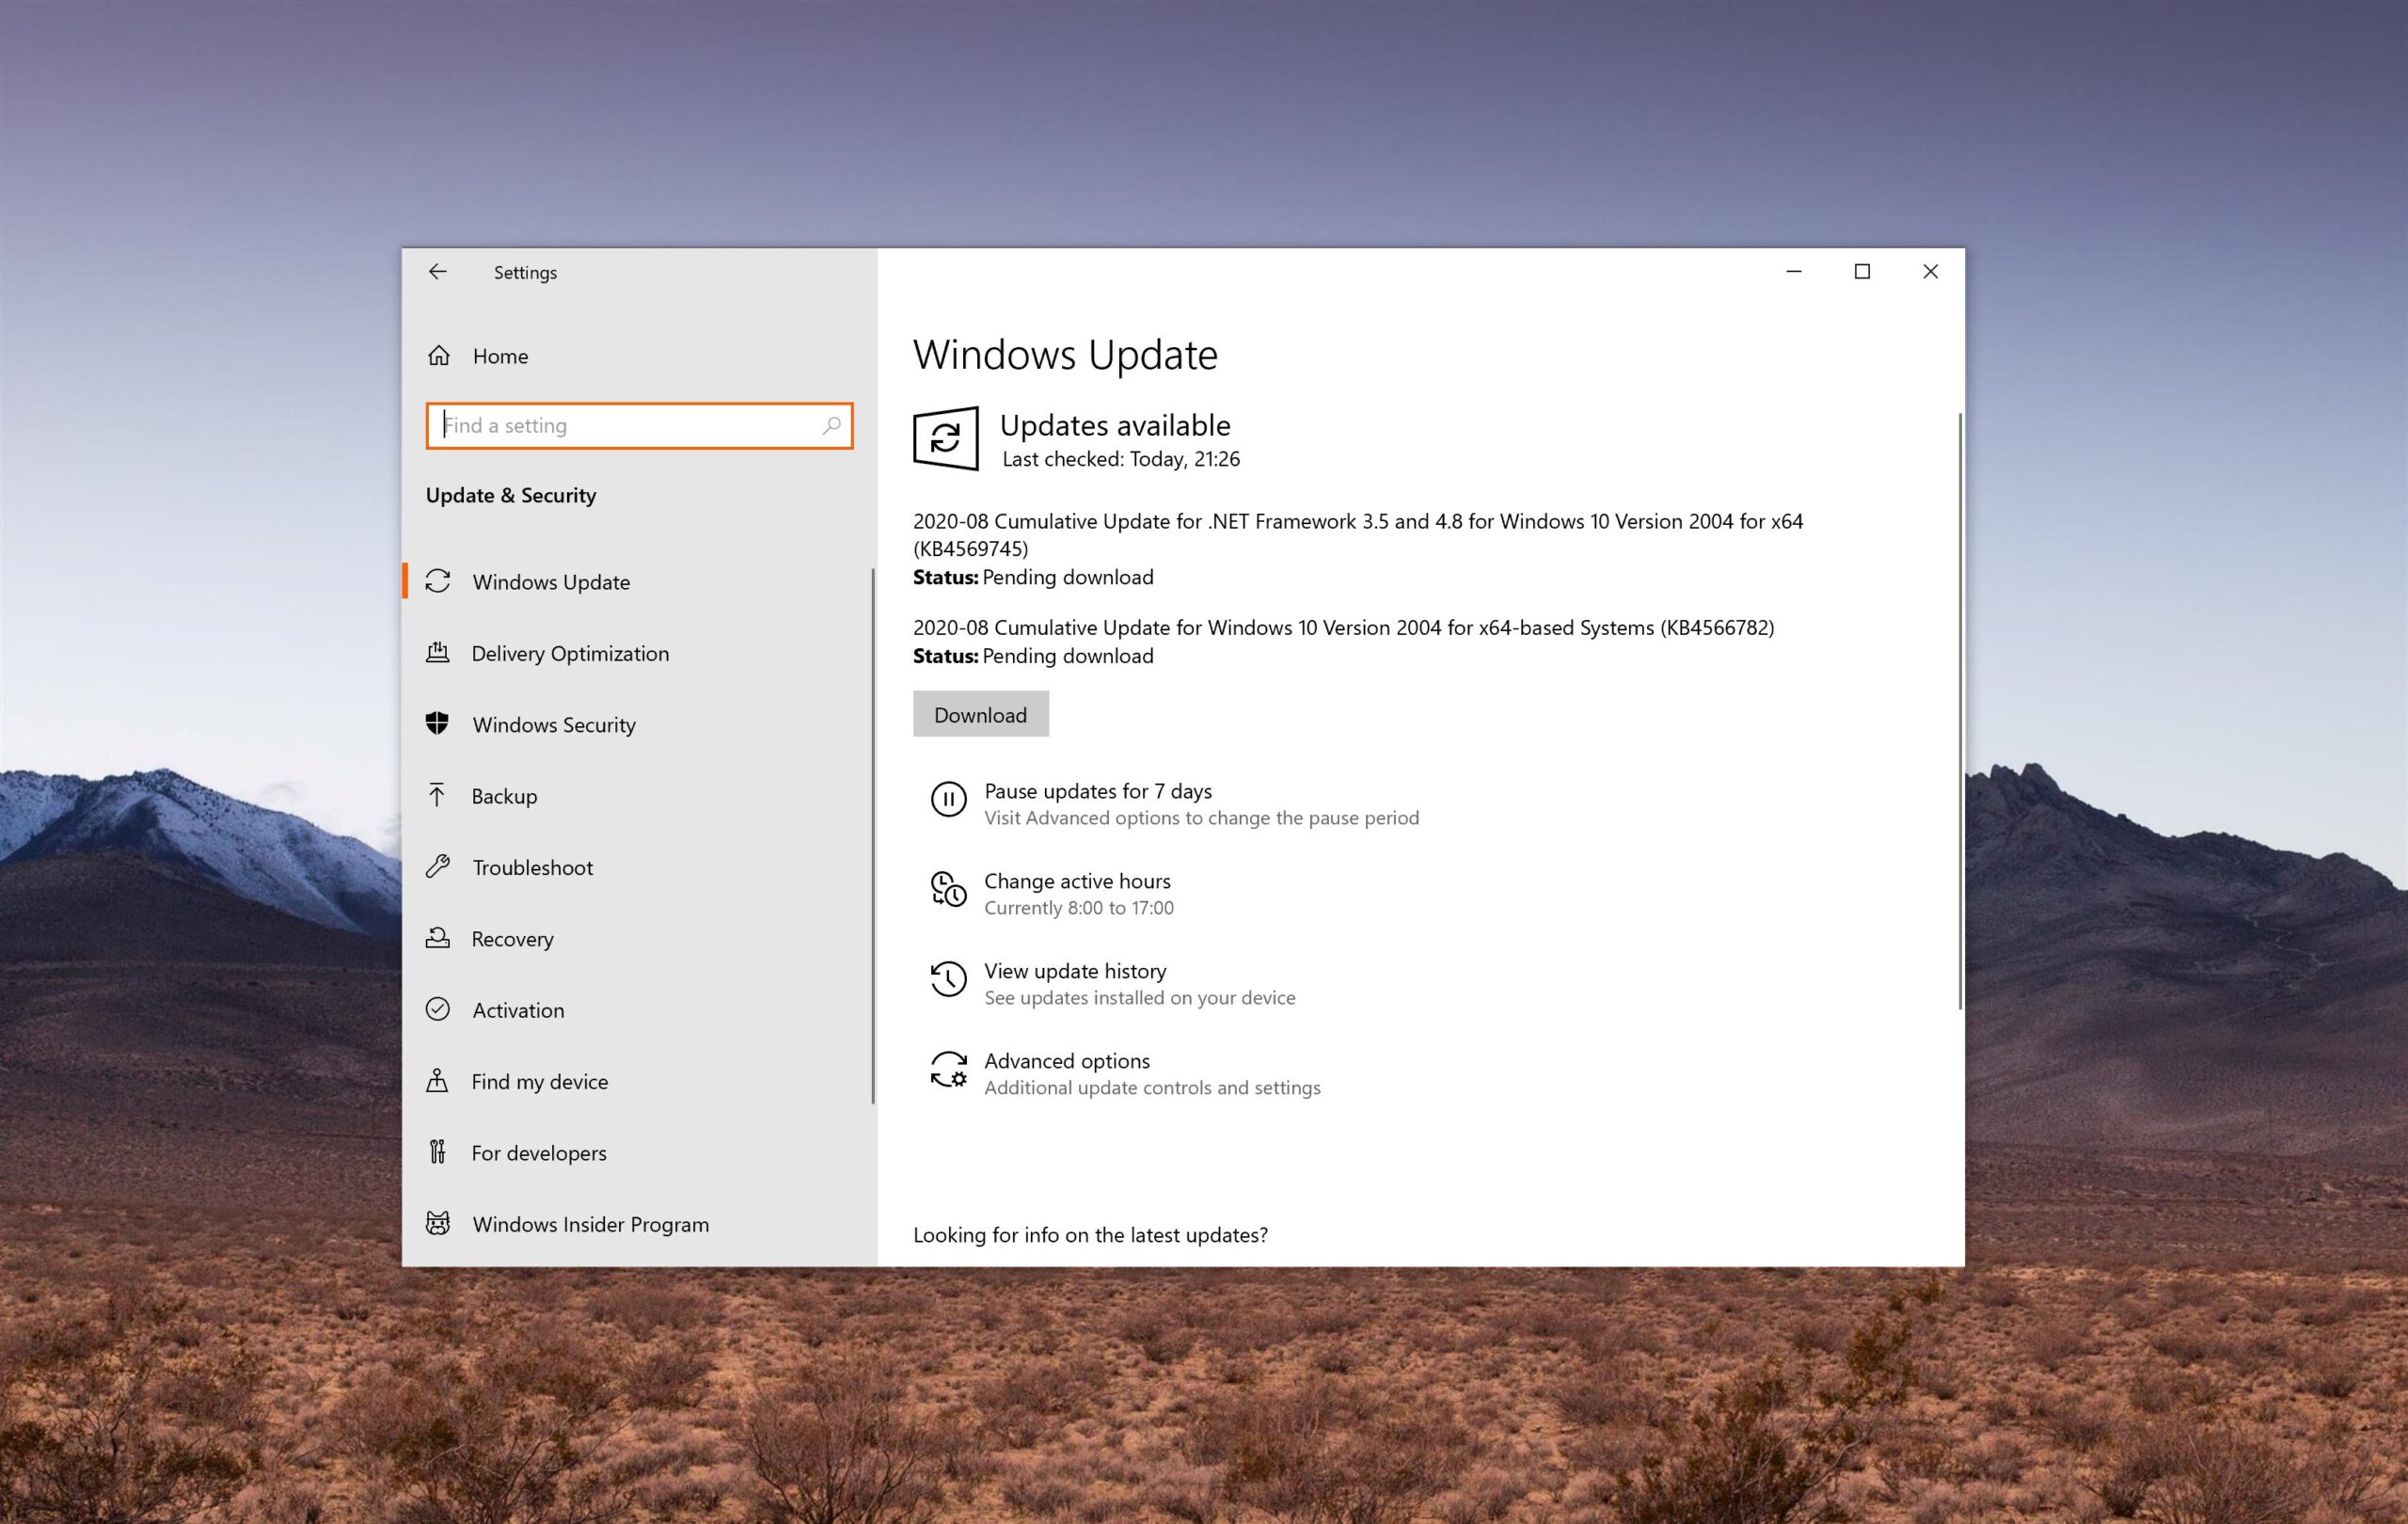The image size is (2408, 1524).
Task: Click the Windows Security shield icon
Action: click(x=437, y=723)
